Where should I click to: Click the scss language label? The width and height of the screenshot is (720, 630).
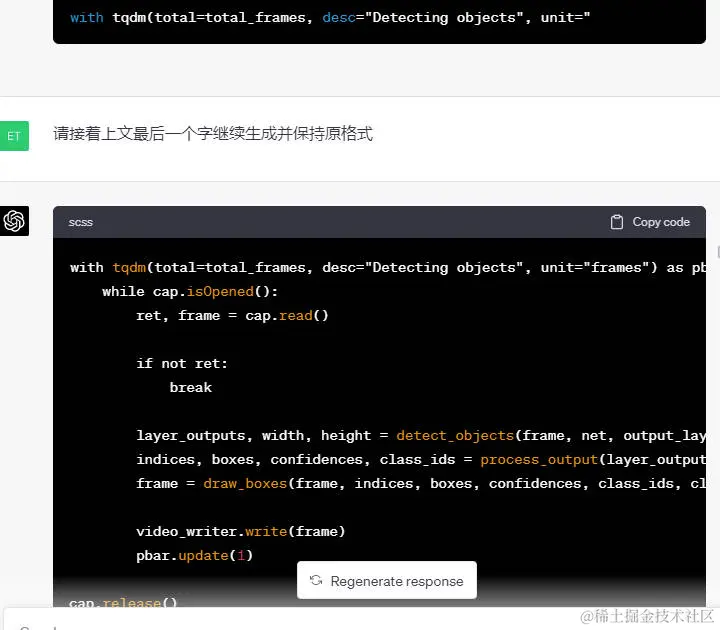coord(81,223)
